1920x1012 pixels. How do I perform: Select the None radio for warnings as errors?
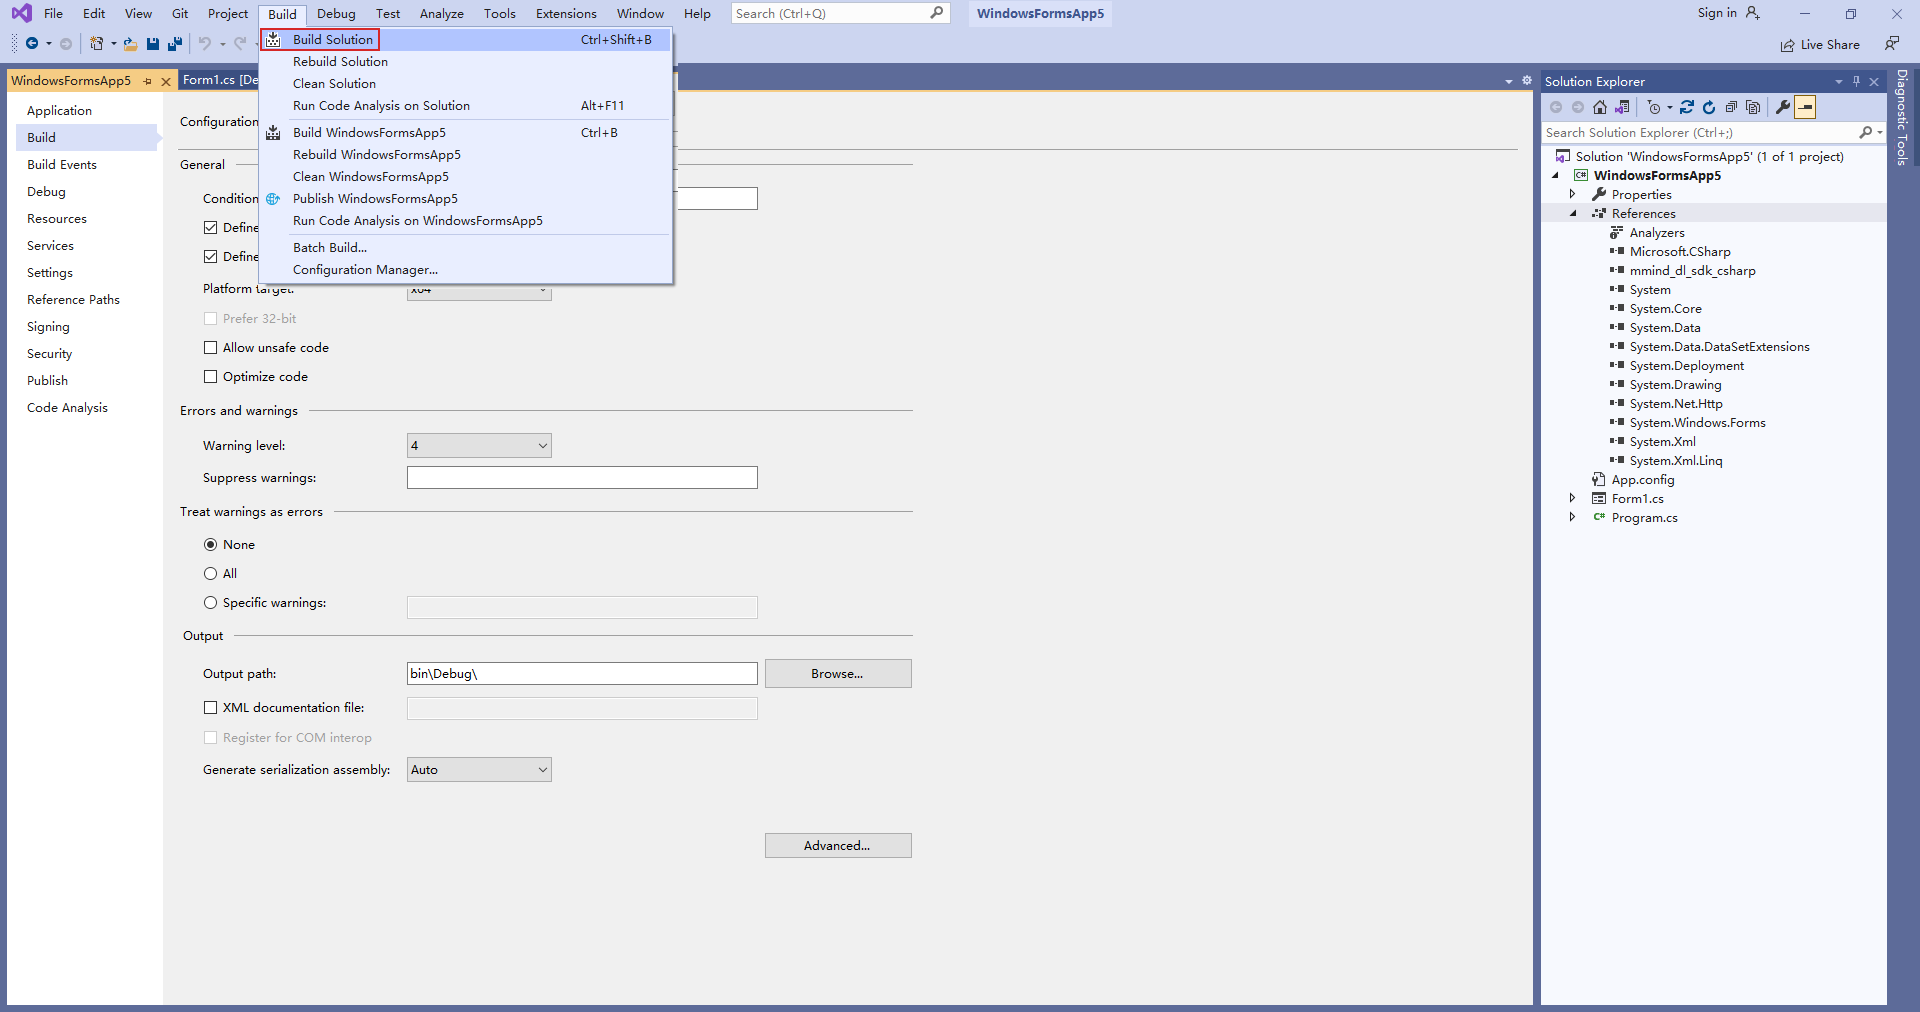coord(210,545)
